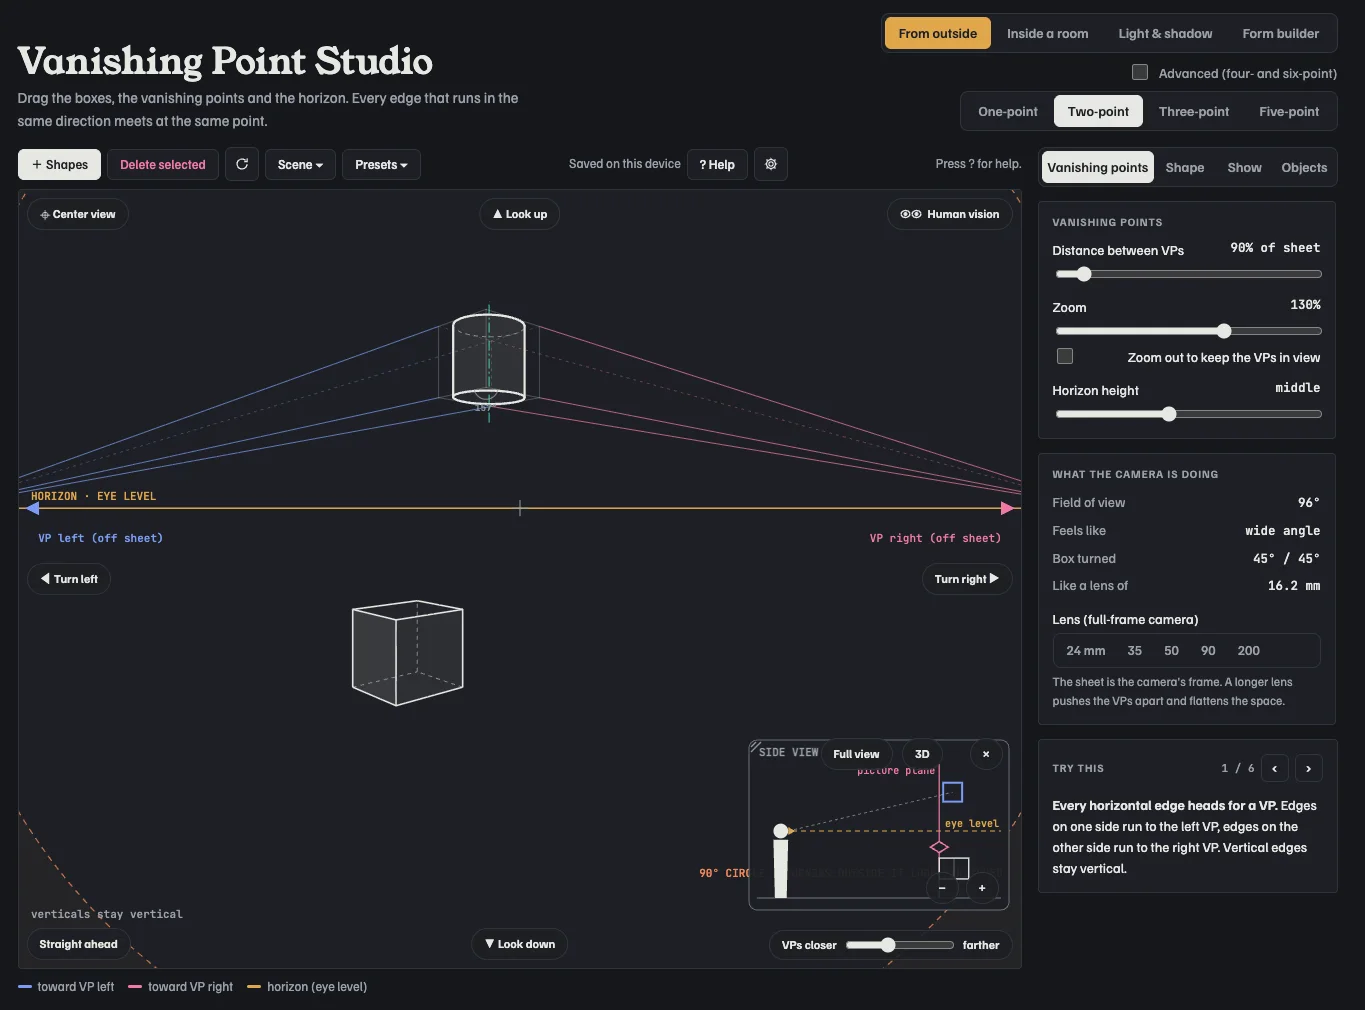This screenshot has width=1365, height=1010.
Task: Select the cylinder shape on canvas
Action: pyautogui.click(x=489, y=359)
